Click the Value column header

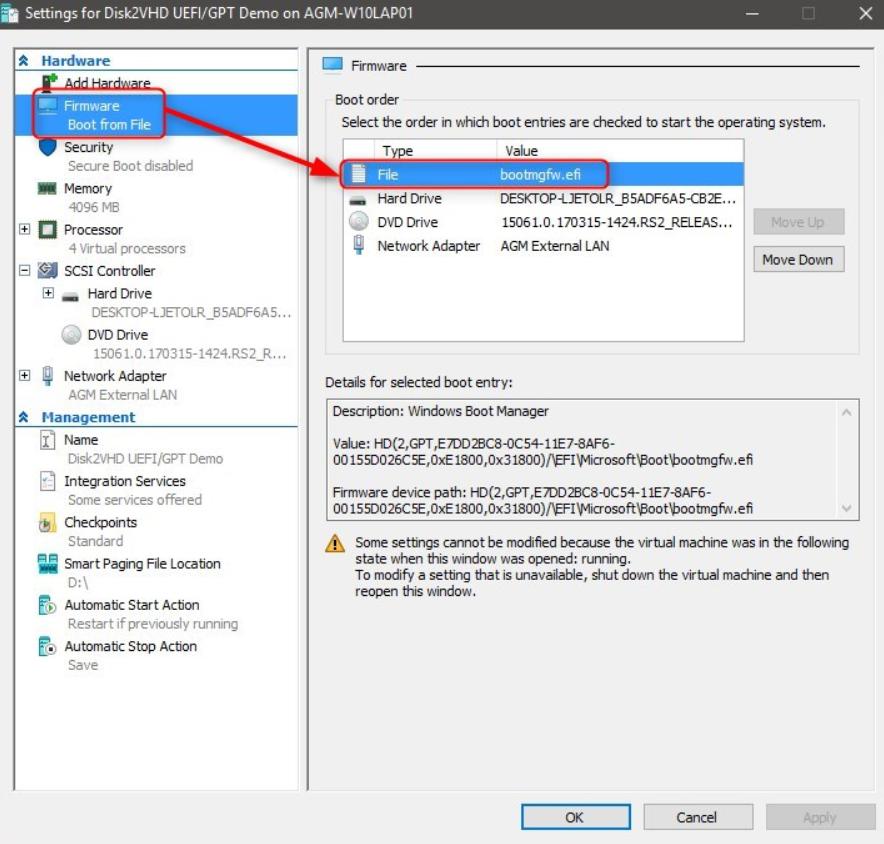click(620, 151)
